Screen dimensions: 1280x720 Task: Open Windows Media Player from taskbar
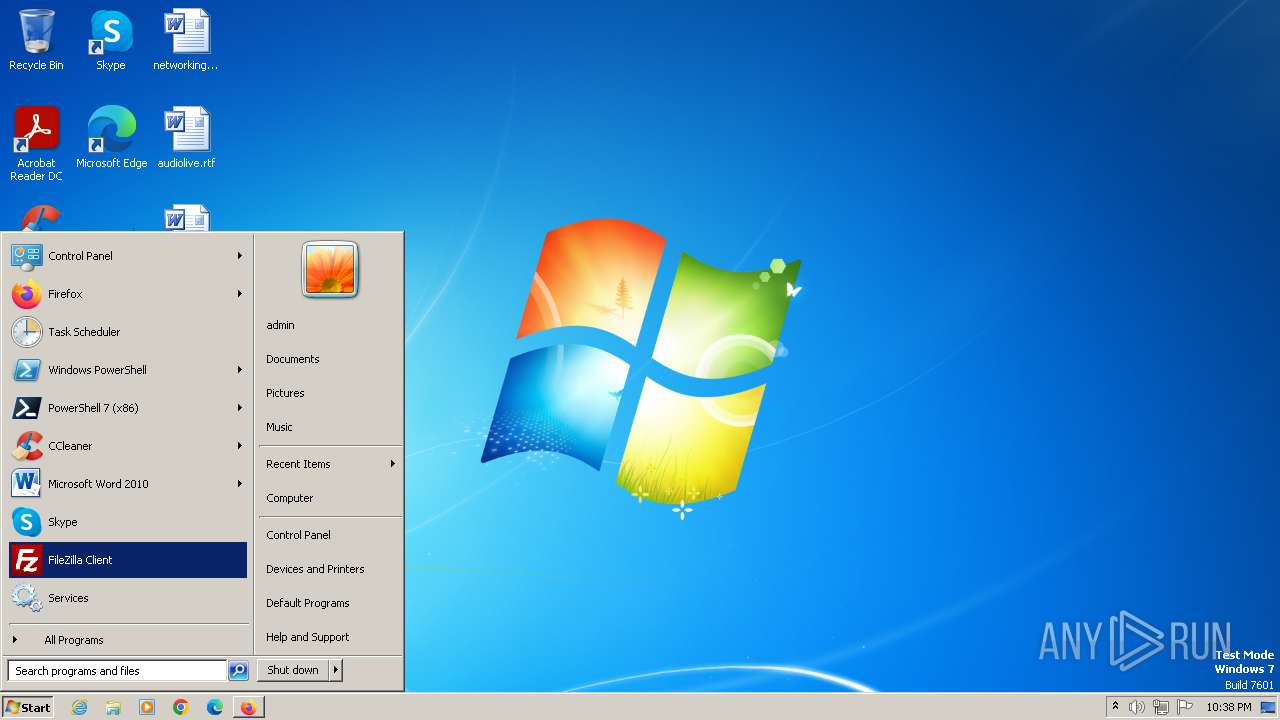click(147, 707)
